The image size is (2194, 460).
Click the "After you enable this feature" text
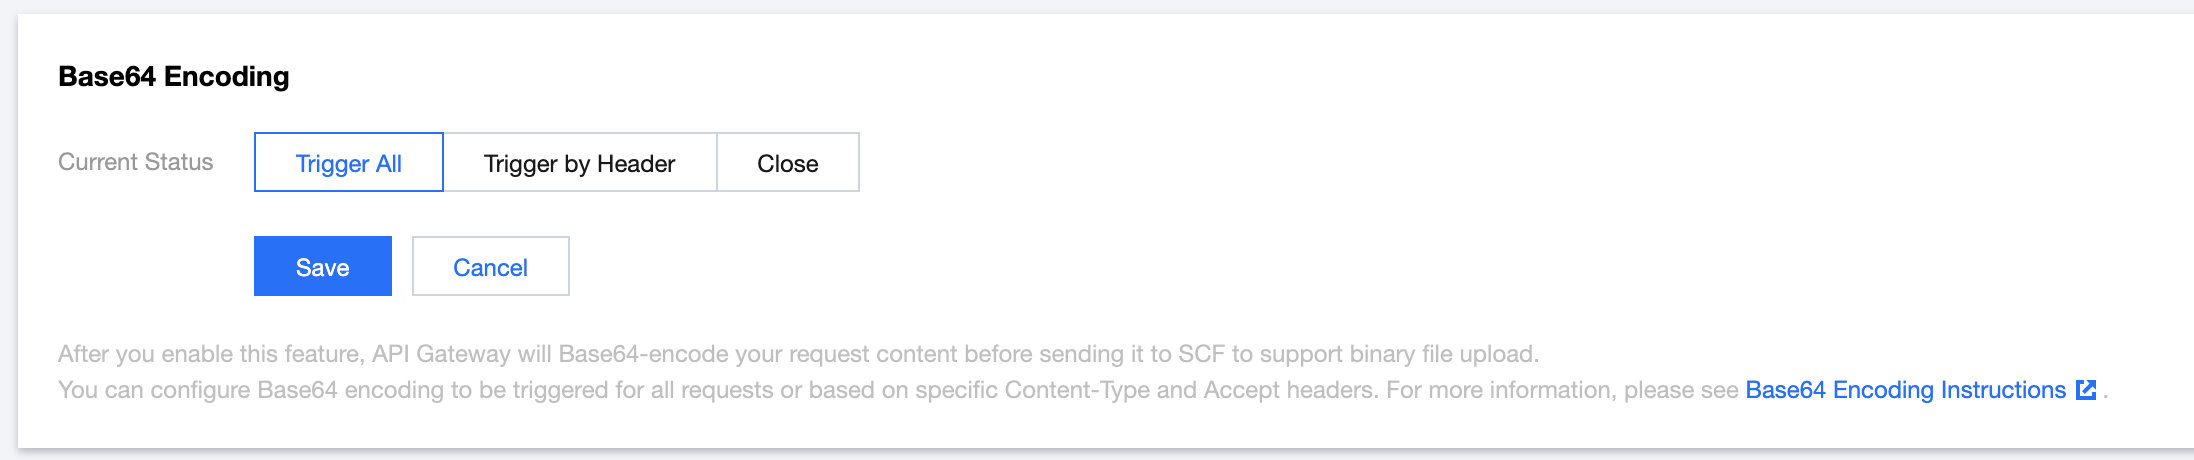(210, 354)
